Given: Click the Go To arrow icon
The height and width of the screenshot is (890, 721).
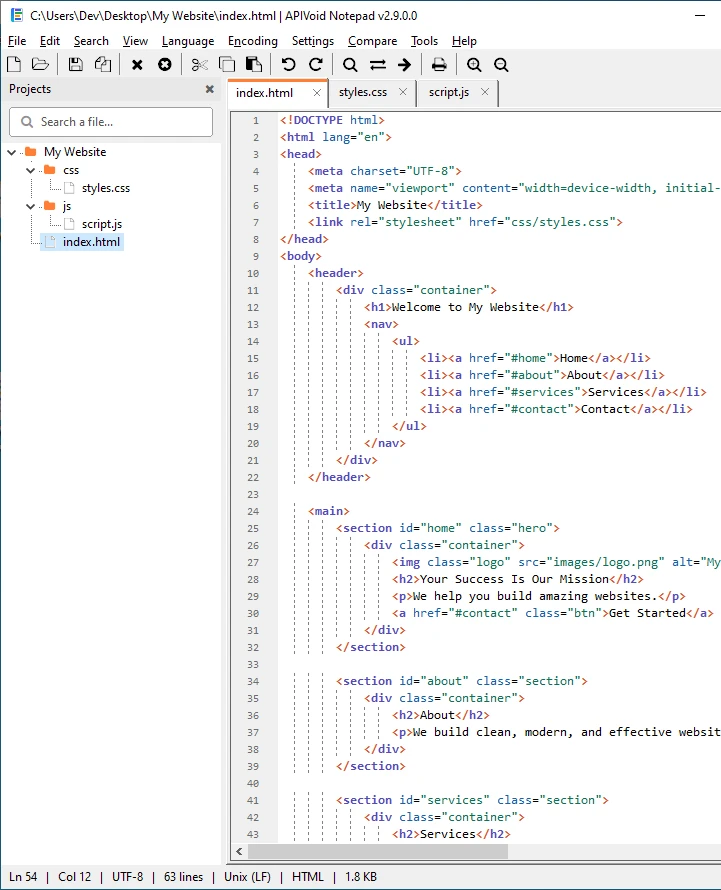Looking at the screenshot, I should click(x=404, y=65).
